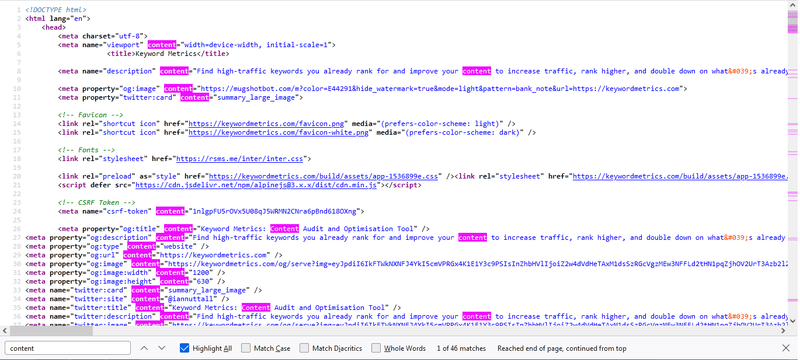
Task: Click the og:type value 'website'
Action: (179, 246)
